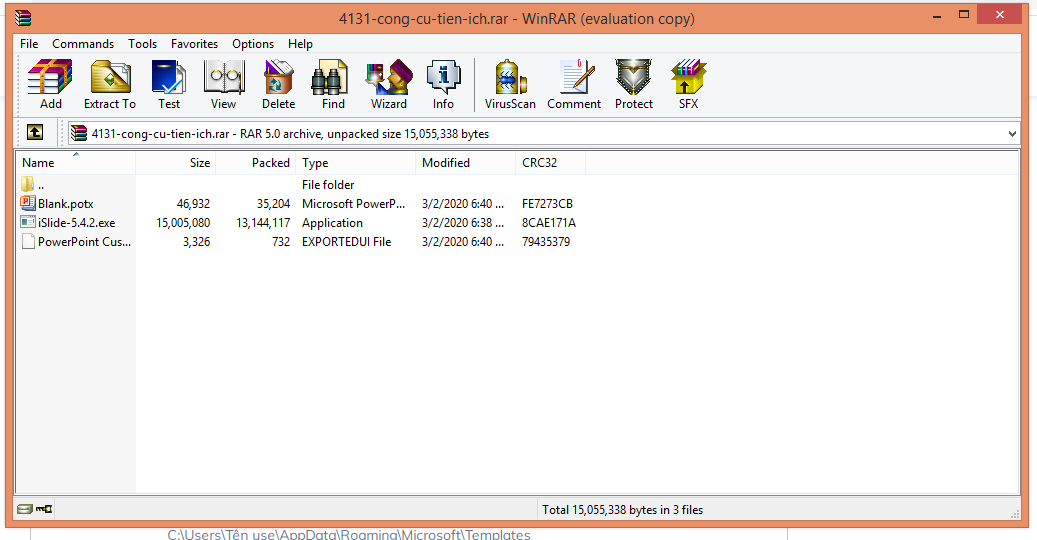The height and width of the screenshot is (540, 1037).
Task: Minimize the WinRAR window
Action: 936,16
